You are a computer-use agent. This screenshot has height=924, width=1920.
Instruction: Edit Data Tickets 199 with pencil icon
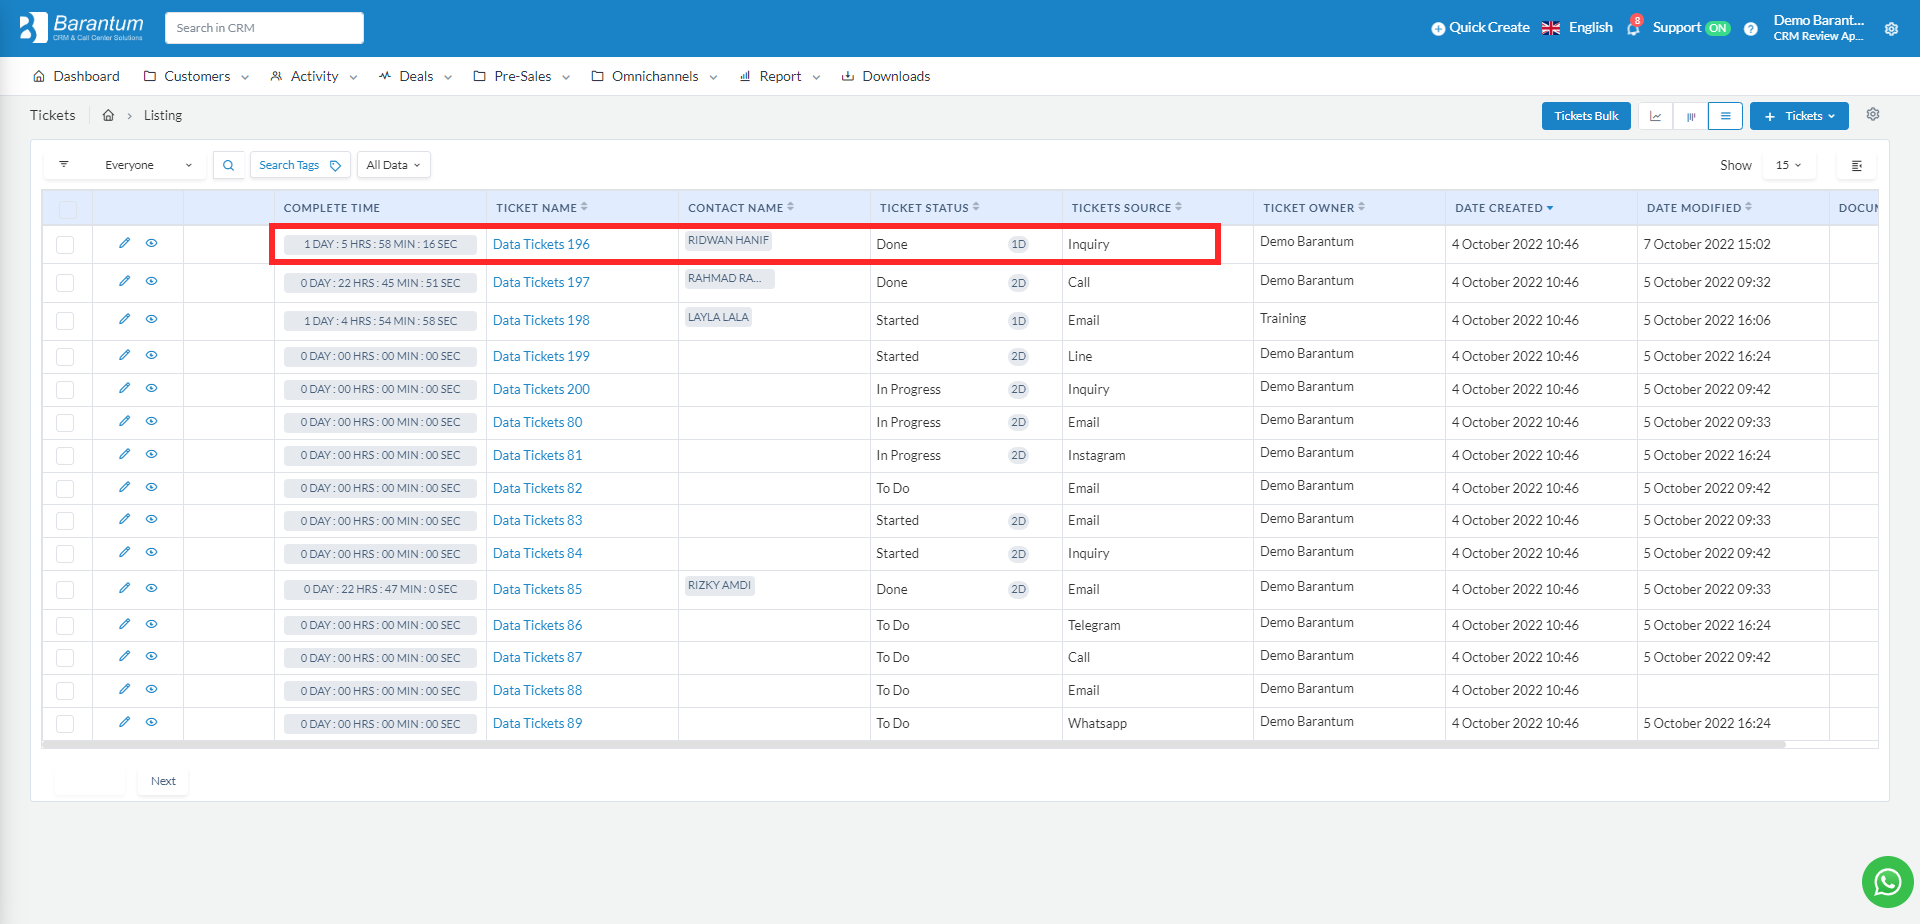pos(125,355)
